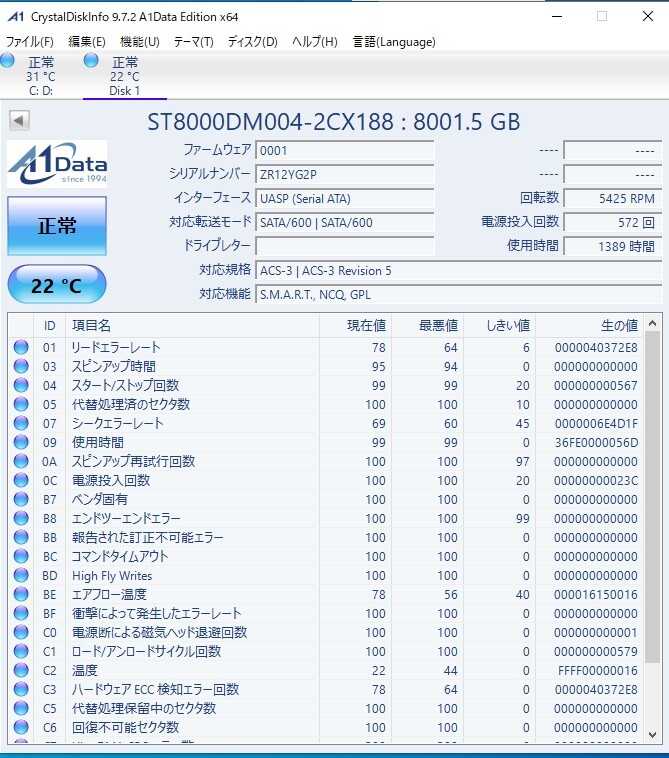Open the ファイル(F) menu
Image resolution: width=669 pixels, height=758 pixels.
click(x=30, y=42)
